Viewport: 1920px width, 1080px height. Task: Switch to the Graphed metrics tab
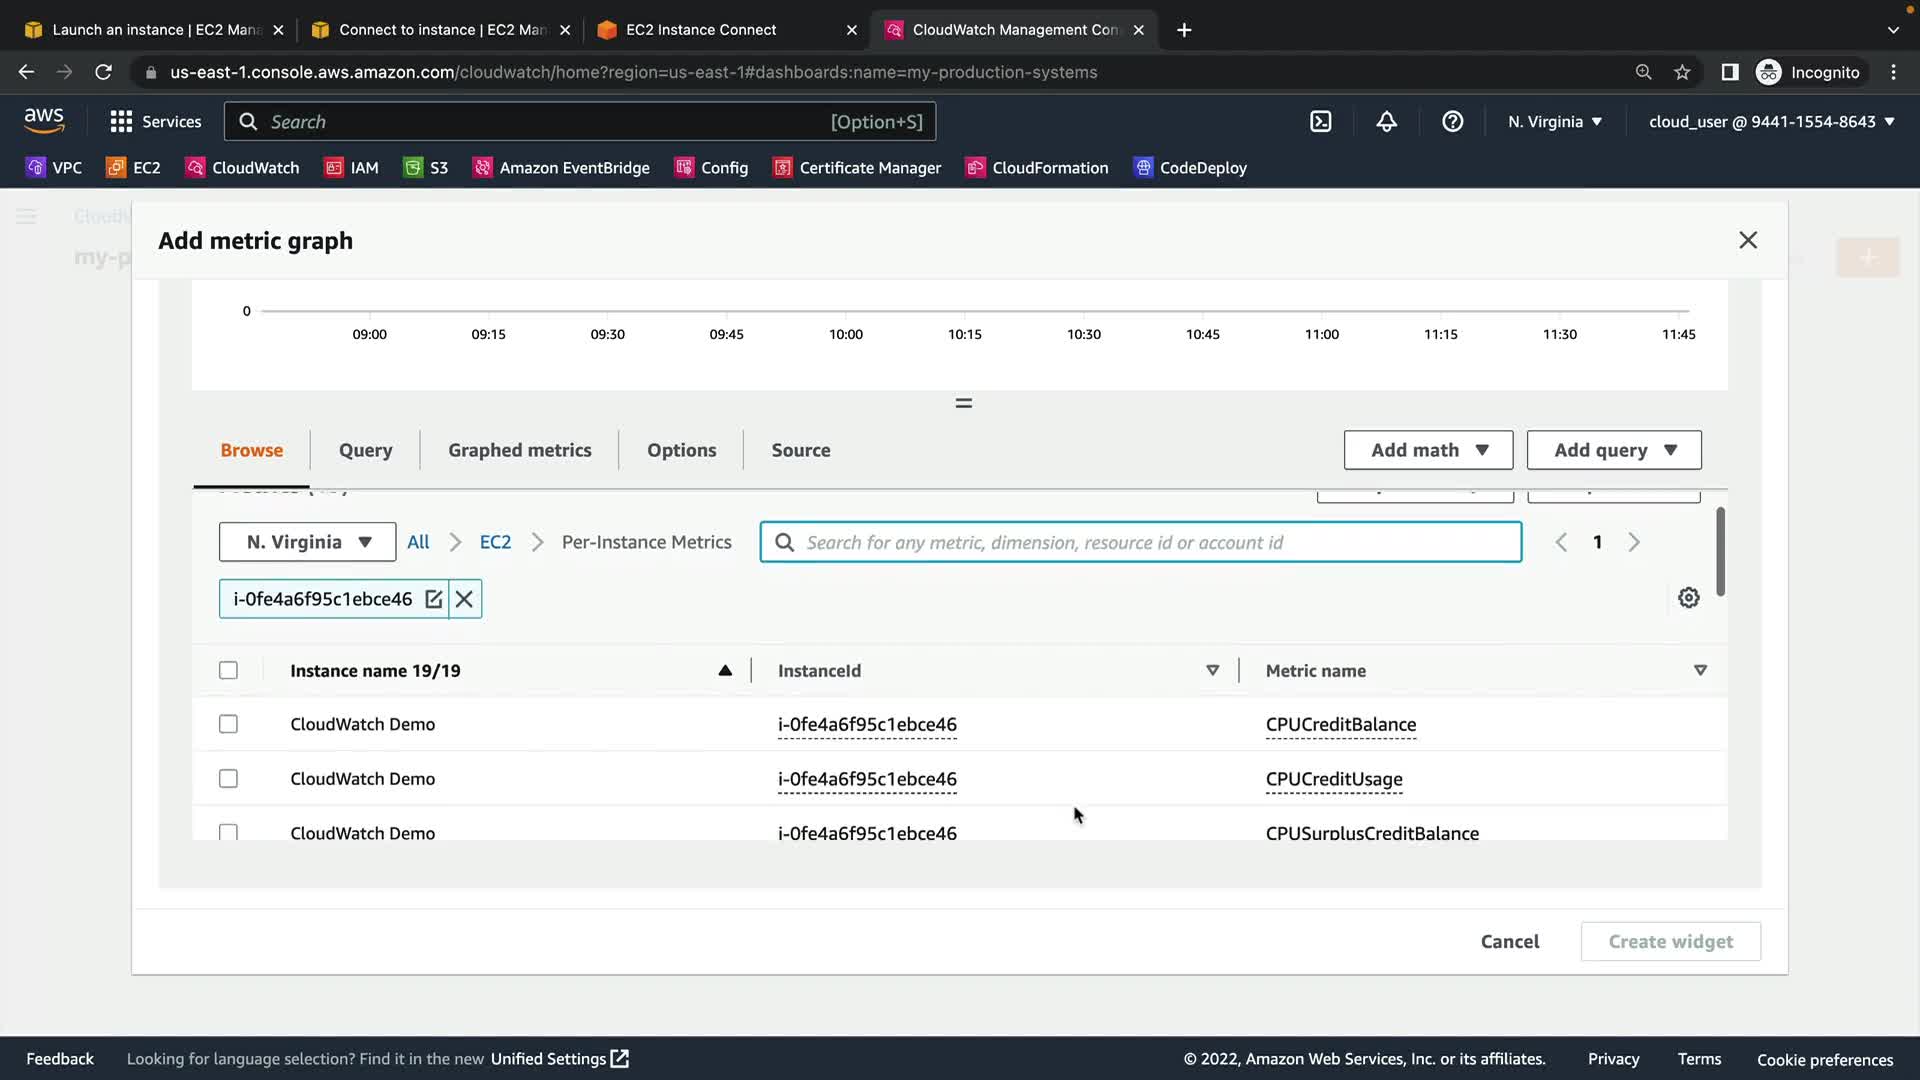pos(519,450)
